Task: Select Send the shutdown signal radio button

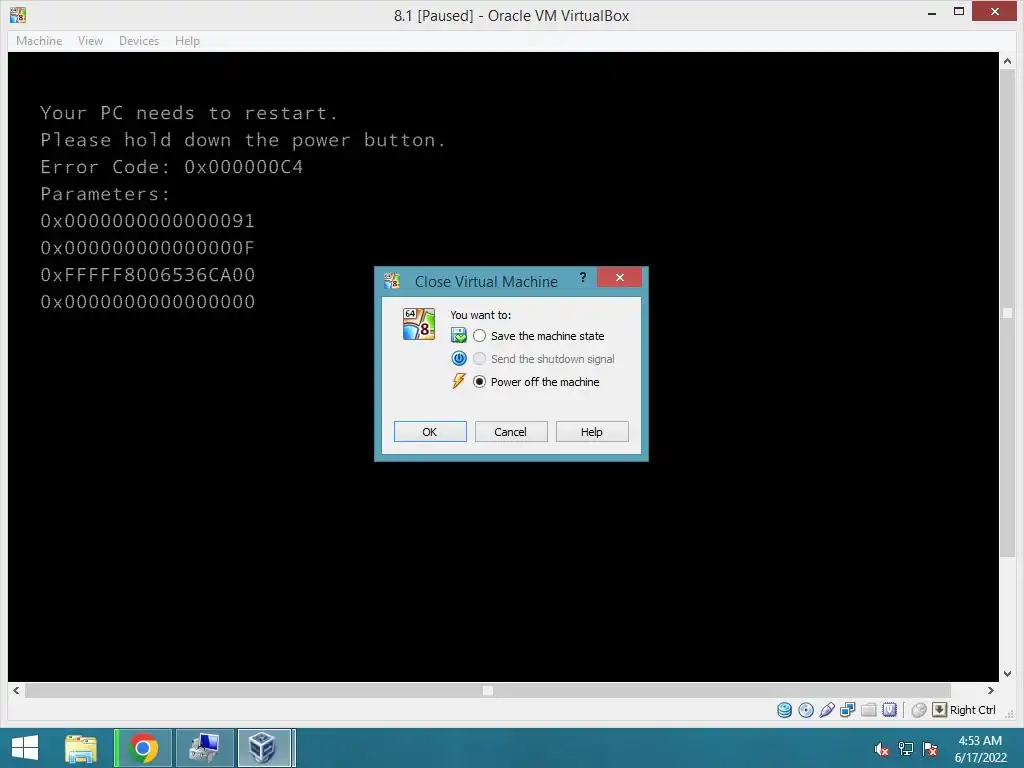Action: tap(479, 359)
